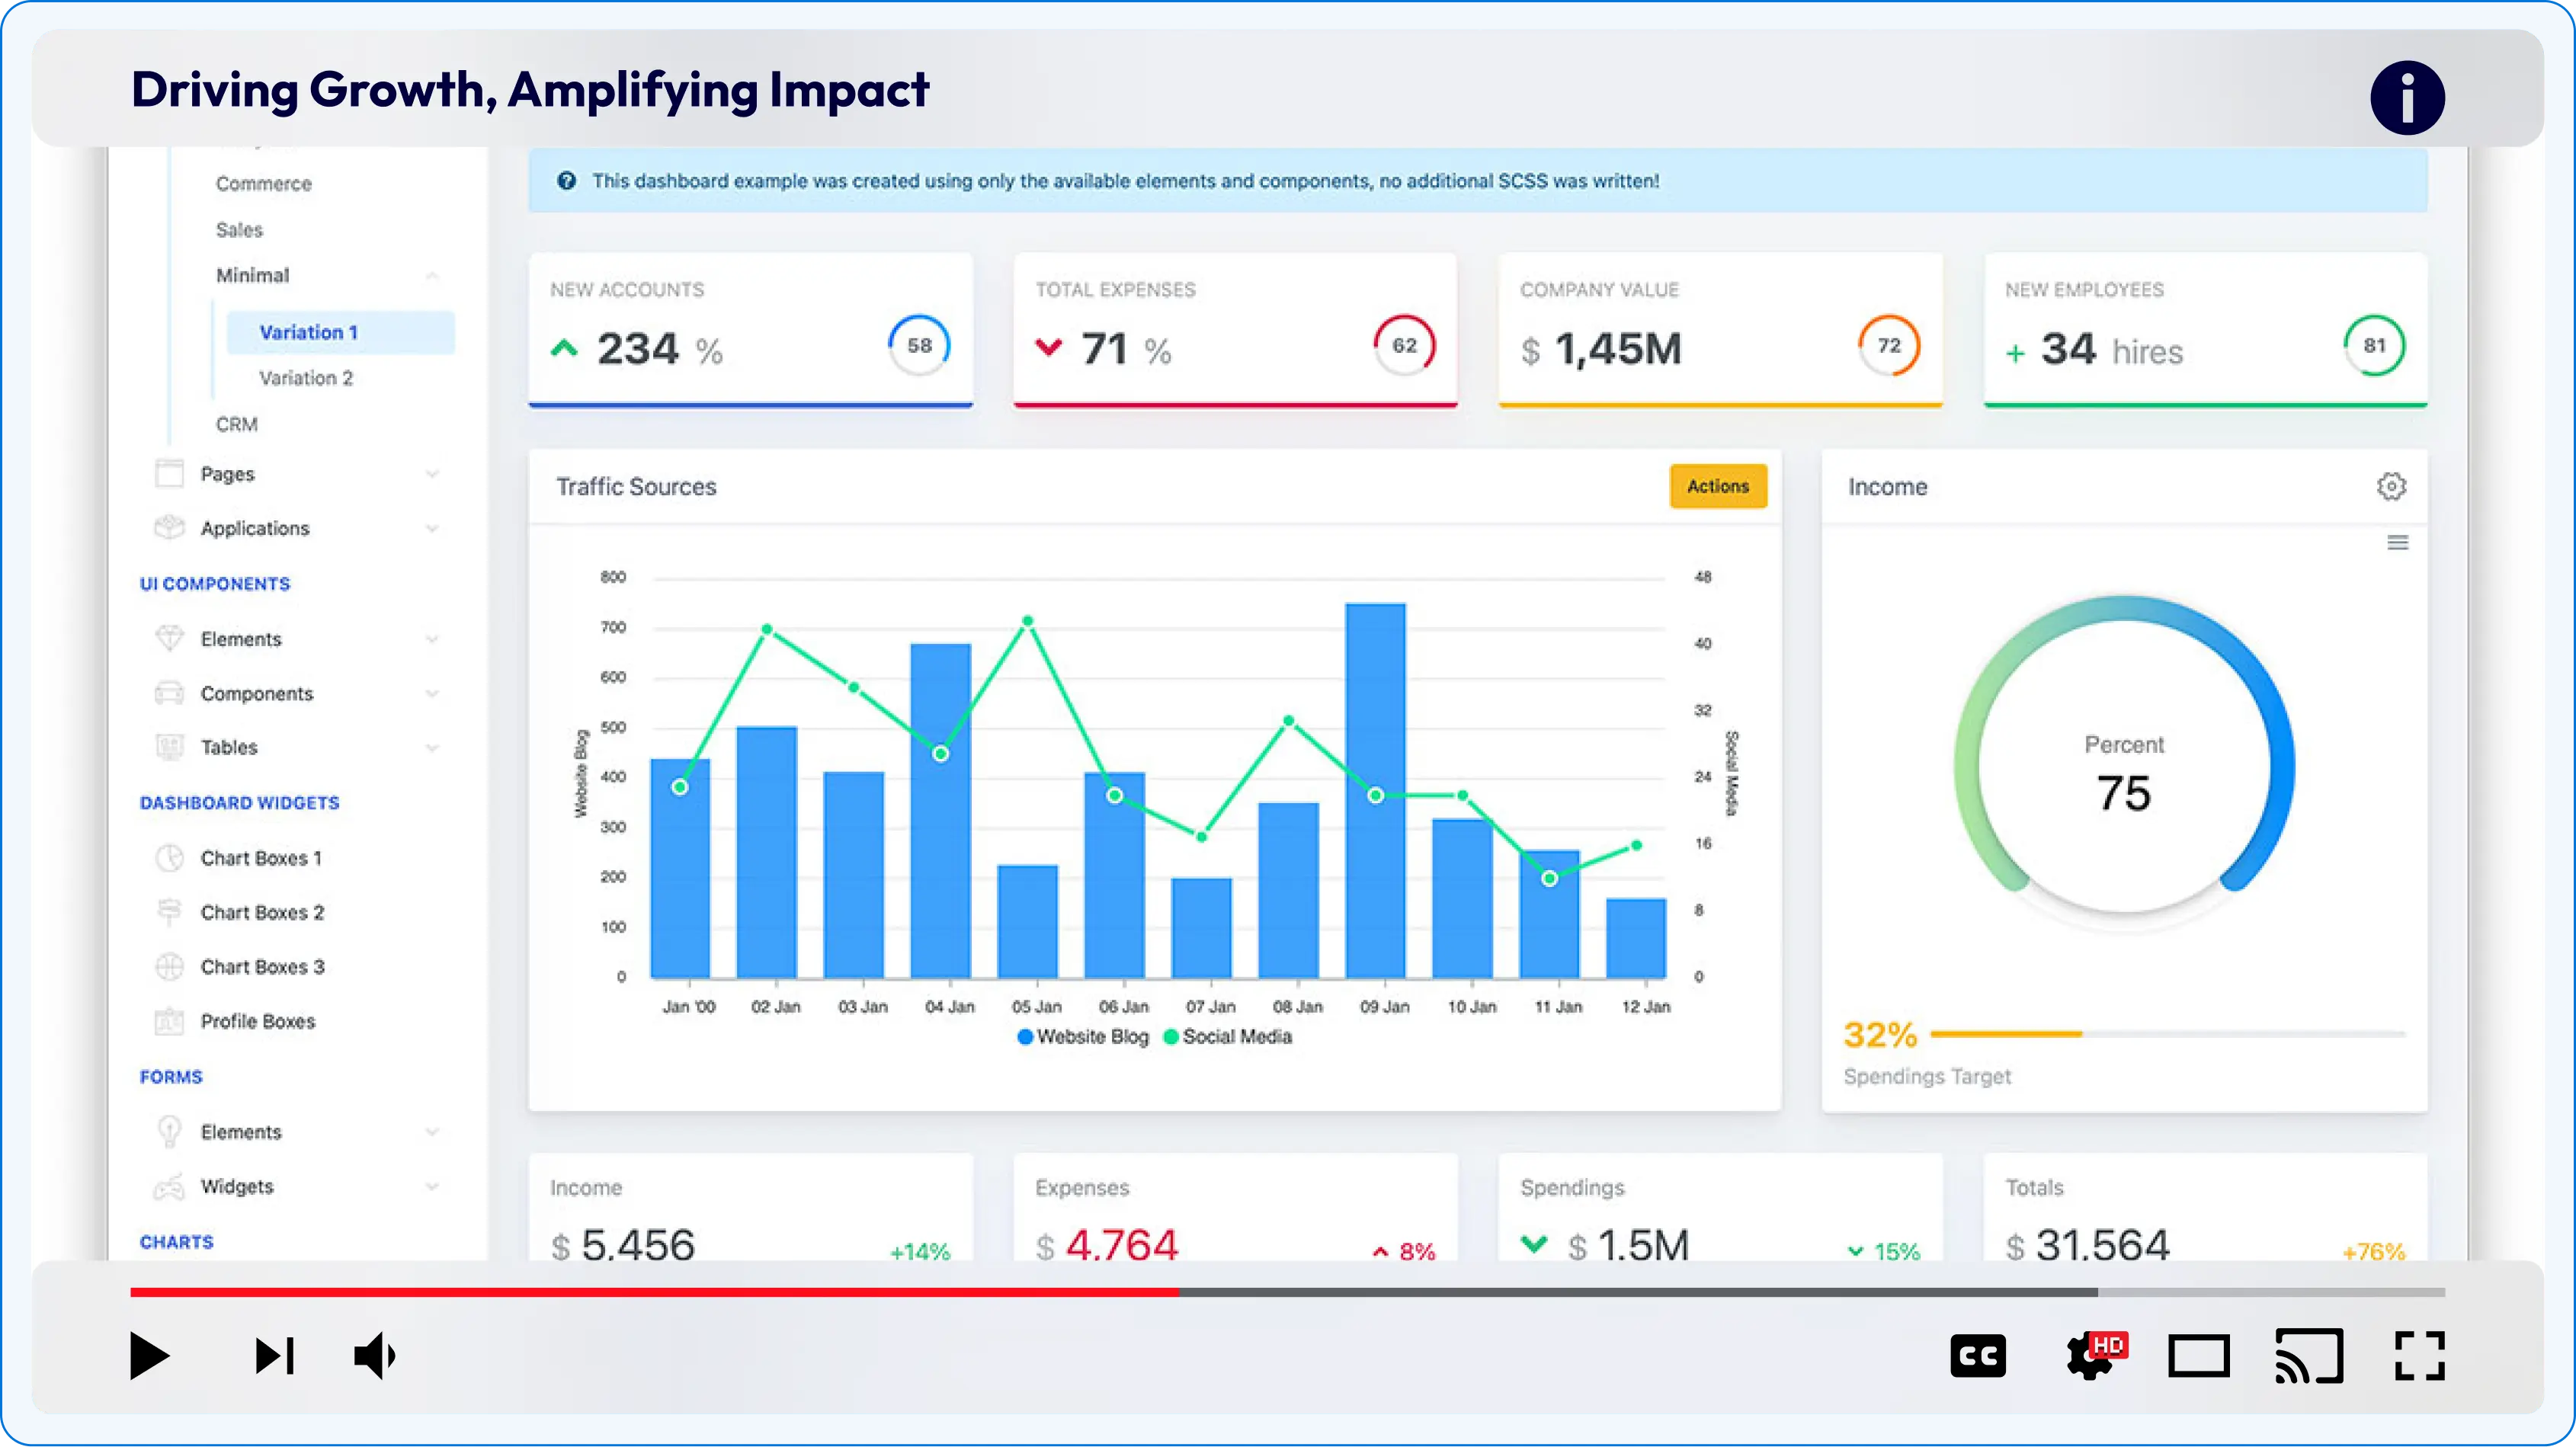Enter fullscreen mode

click(2420, 1356)
